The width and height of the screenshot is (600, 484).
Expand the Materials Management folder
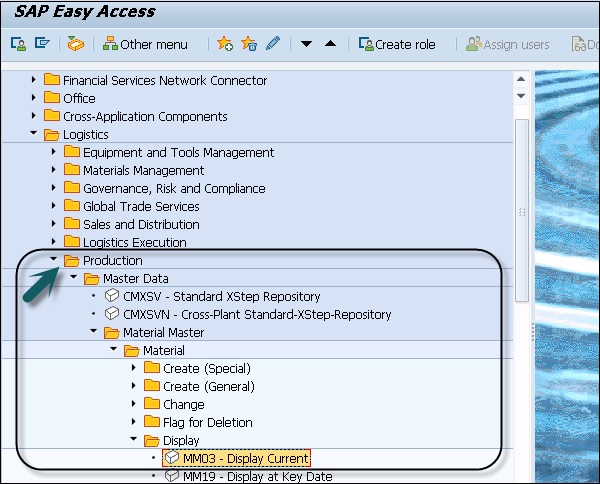coord(55,170)
